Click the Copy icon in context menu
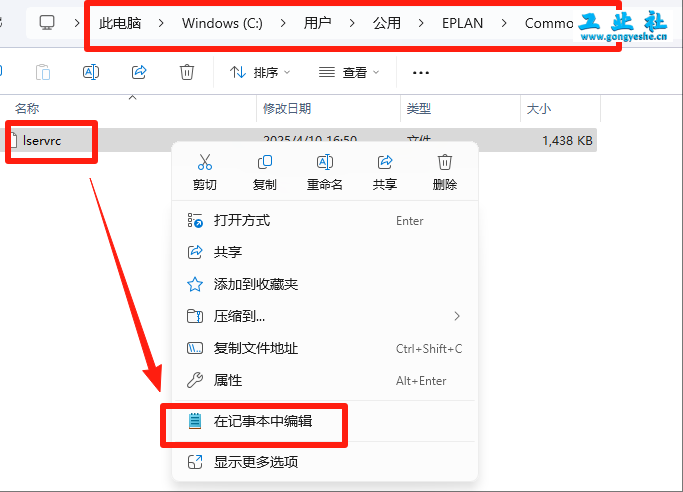 [x=265, y=162]
